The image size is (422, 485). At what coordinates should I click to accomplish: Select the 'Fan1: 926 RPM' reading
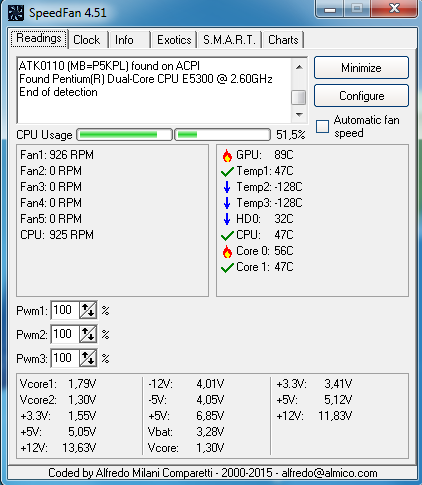click(57, 155)
